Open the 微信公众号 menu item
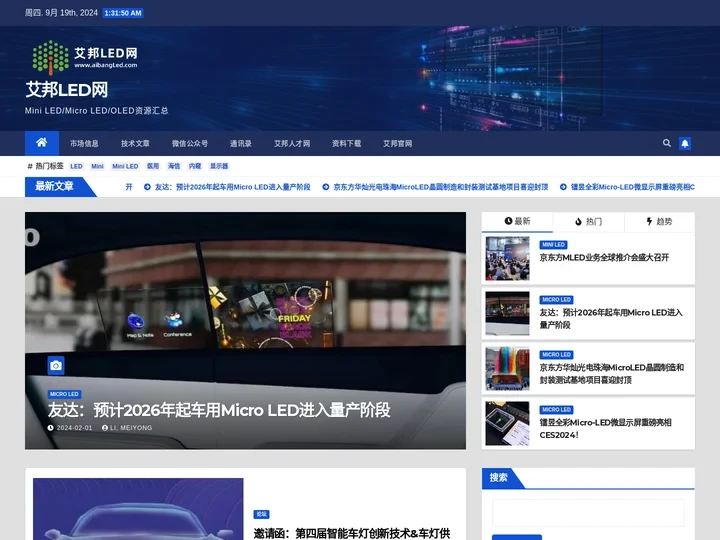This screenshot has width=720, height=540. [x=190, y=144]
